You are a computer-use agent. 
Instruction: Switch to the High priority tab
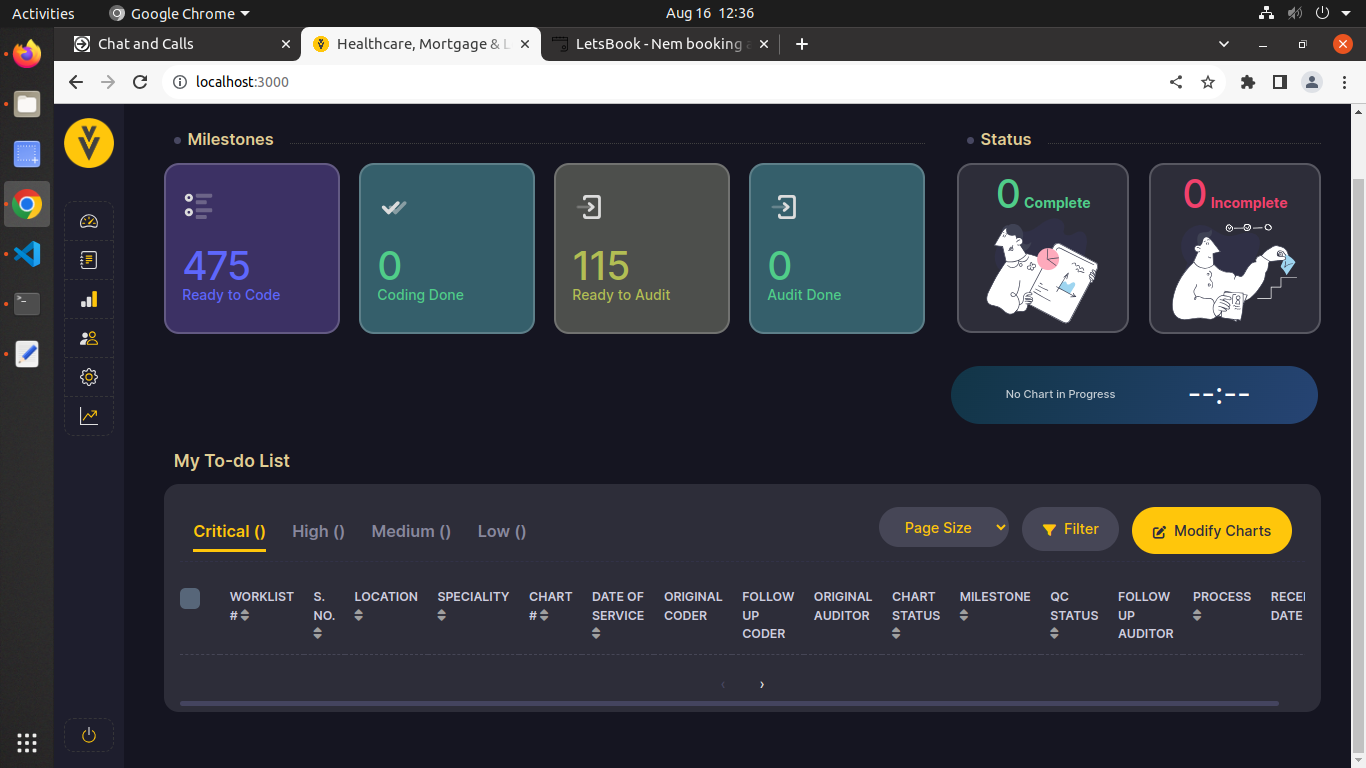(318, 531)
